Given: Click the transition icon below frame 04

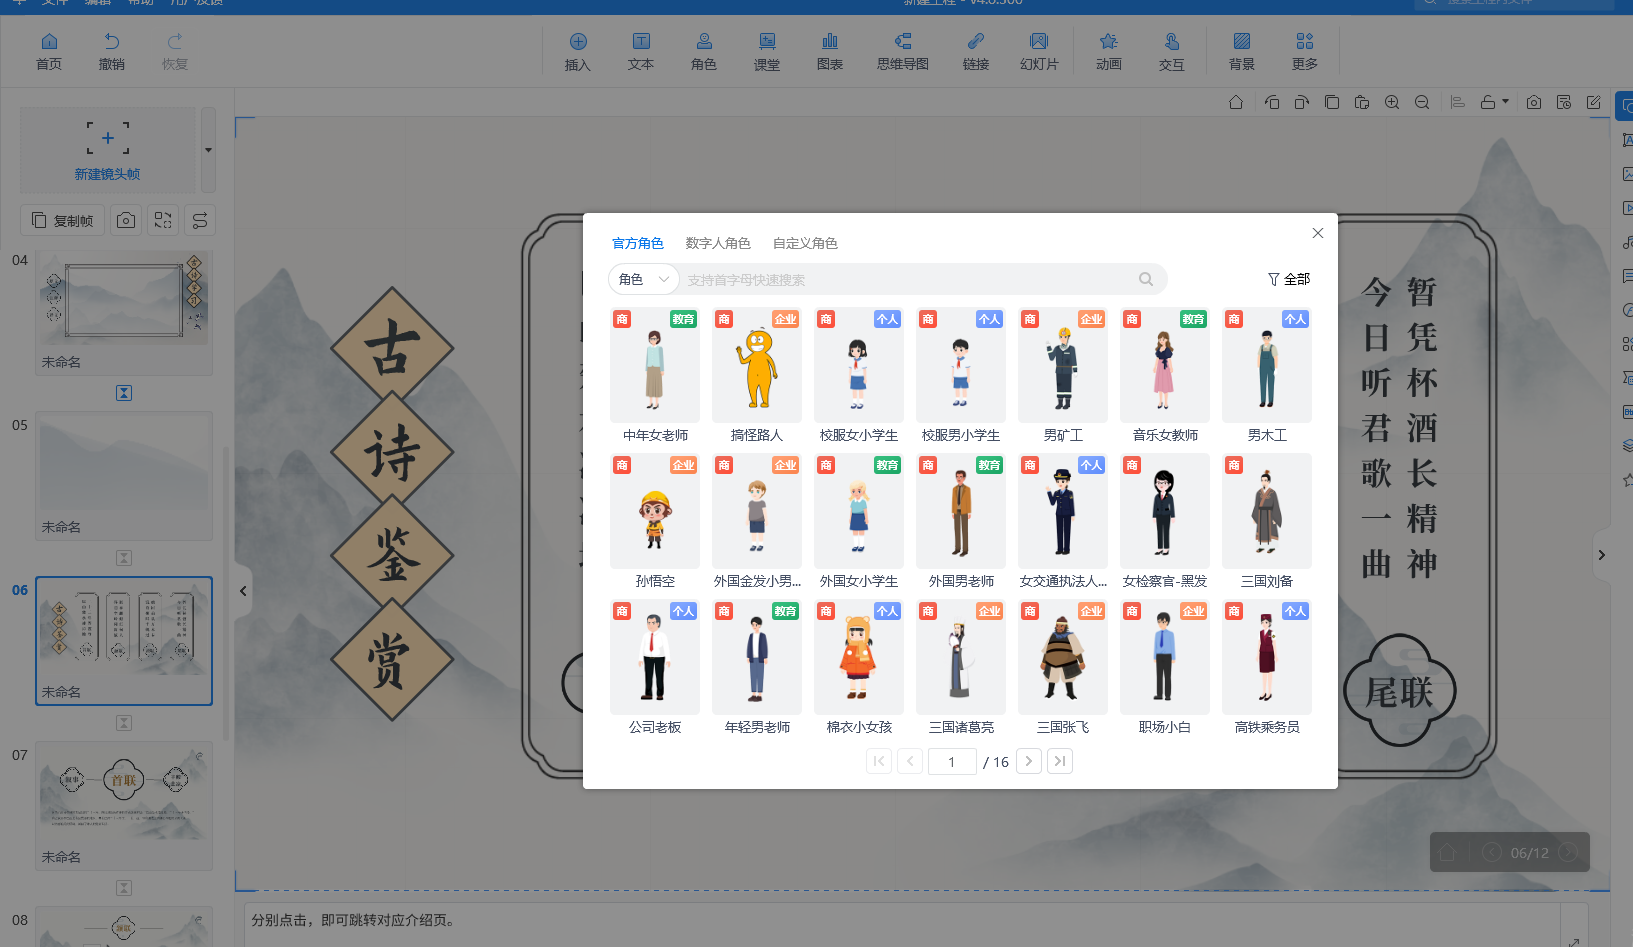Looking at the screenshot, I should click(x=124, y=393).
